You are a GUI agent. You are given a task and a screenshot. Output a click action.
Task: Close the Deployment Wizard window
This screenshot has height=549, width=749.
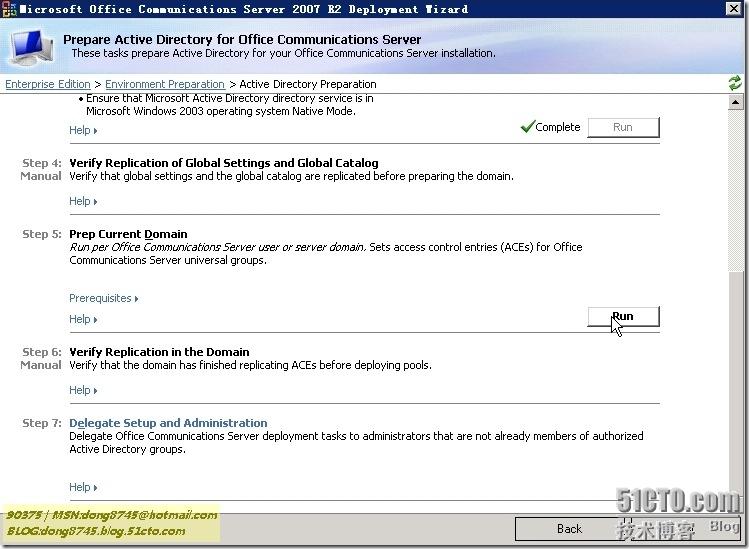(734, 8)
